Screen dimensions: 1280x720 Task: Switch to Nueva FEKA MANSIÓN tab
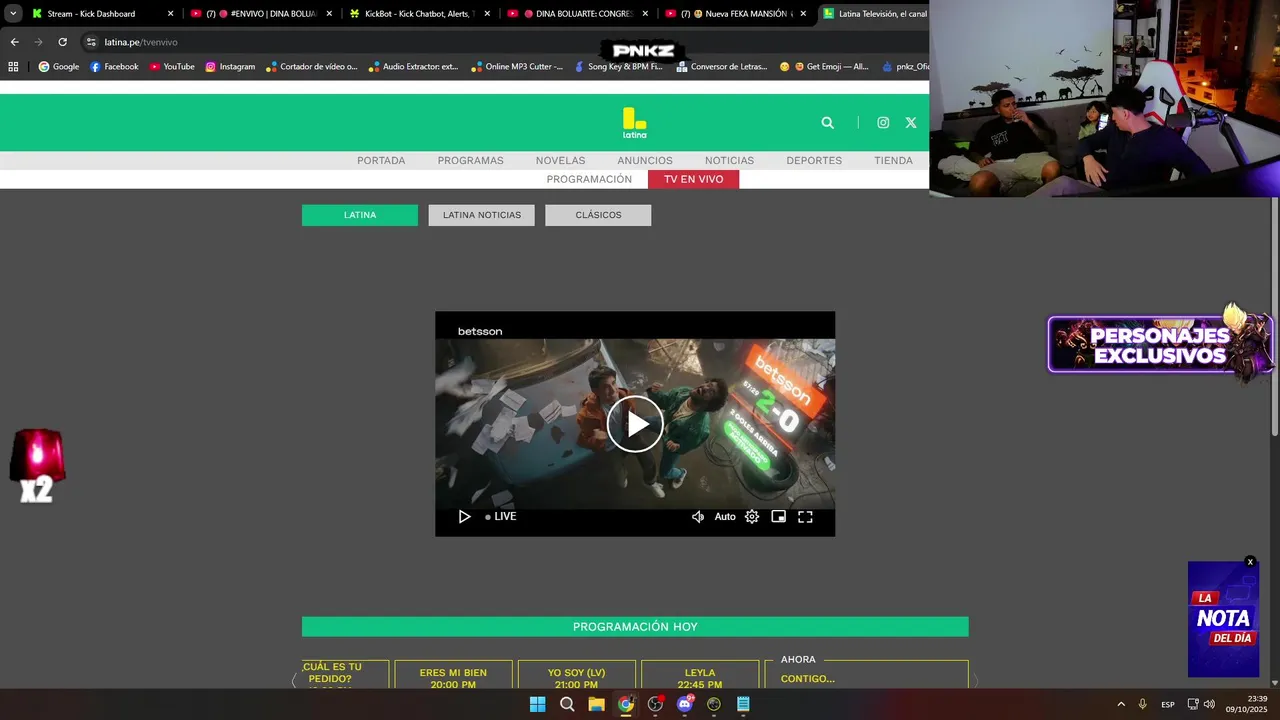(737, 14)
